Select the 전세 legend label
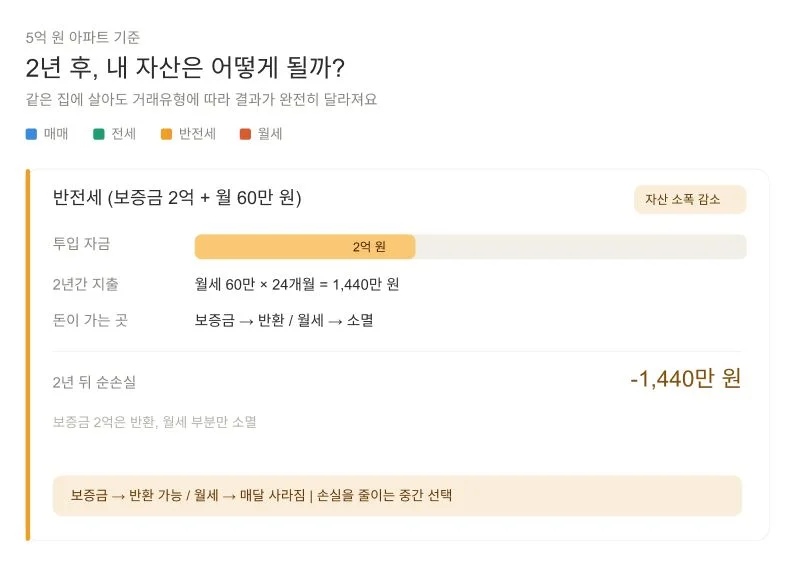 click(x=123, y=134)
